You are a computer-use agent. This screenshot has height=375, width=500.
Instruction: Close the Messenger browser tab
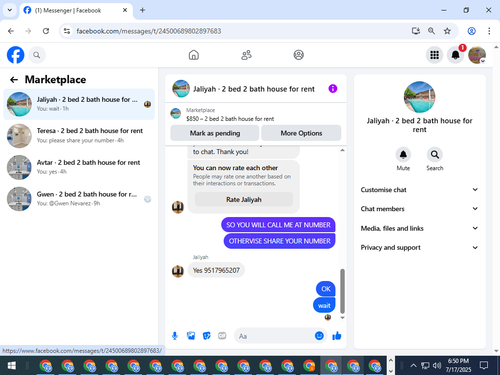pyautogui.click(x=125, y=10)
